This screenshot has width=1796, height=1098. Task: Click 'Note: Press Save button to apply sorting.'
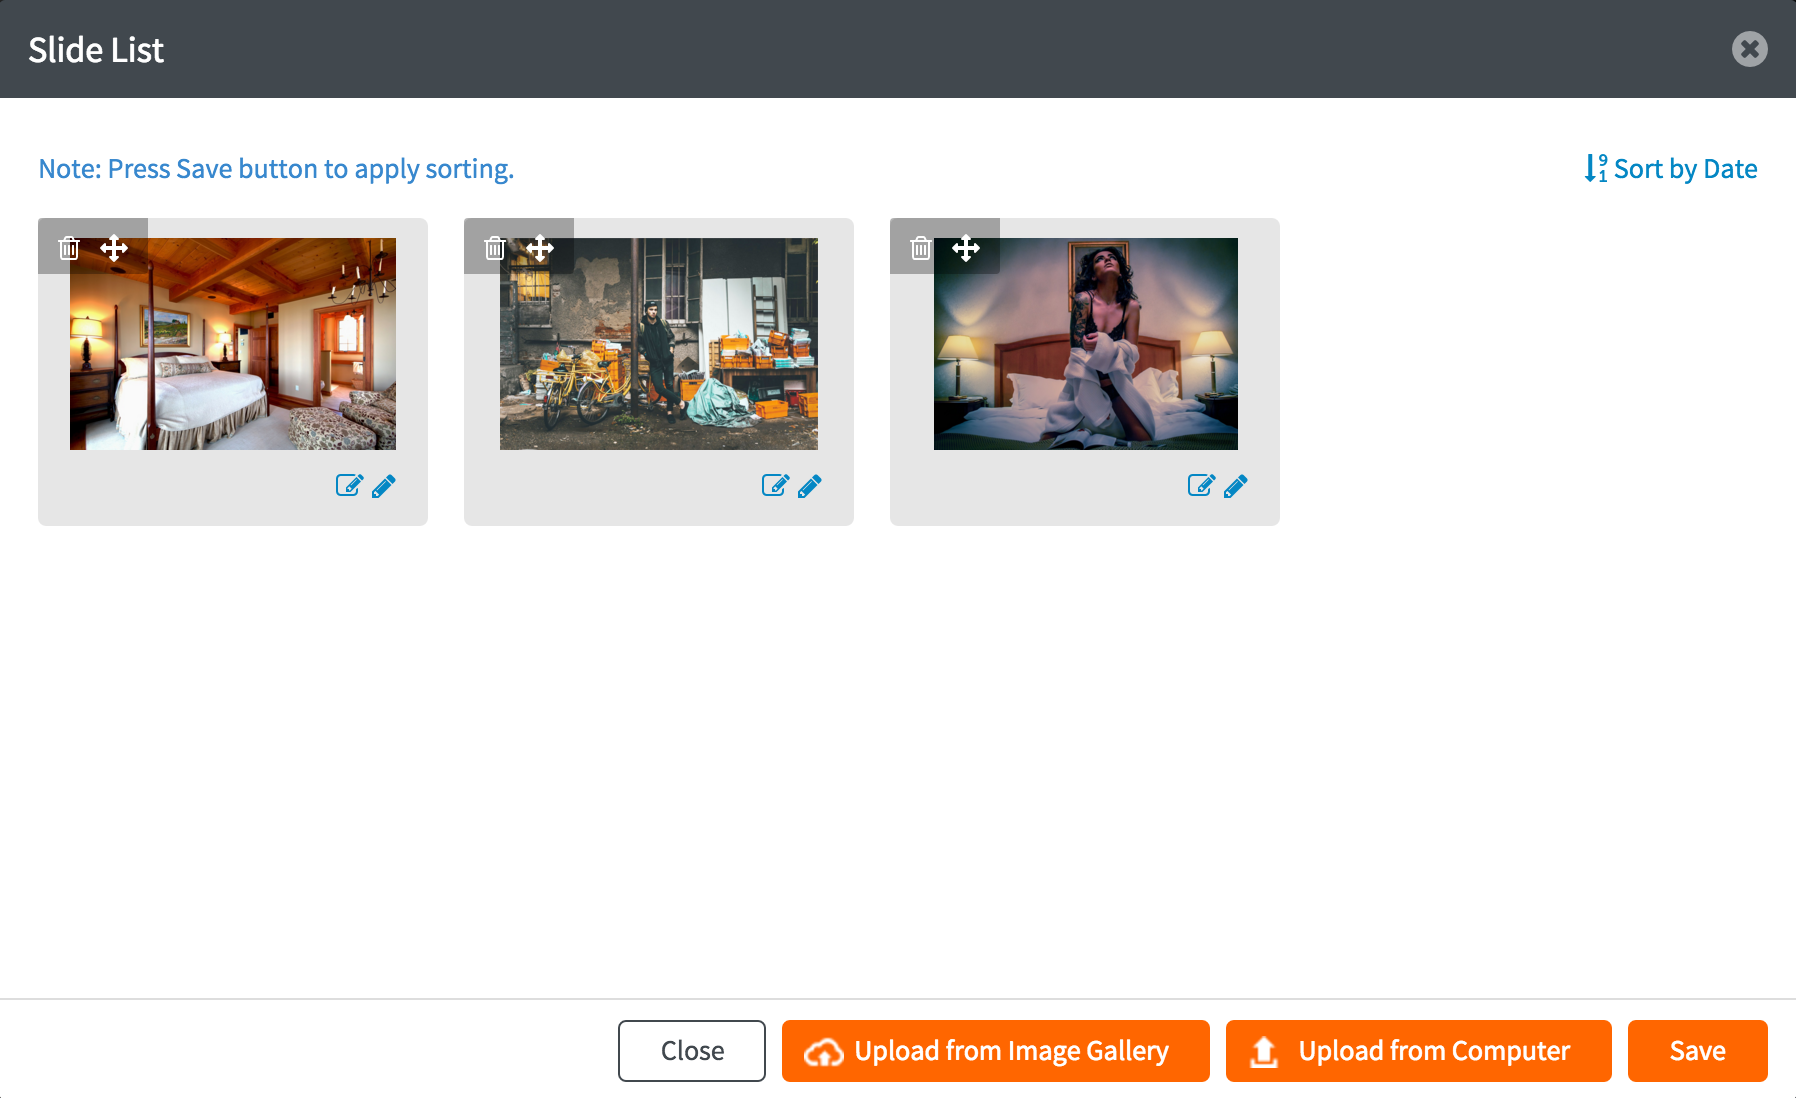click(276, 169)
